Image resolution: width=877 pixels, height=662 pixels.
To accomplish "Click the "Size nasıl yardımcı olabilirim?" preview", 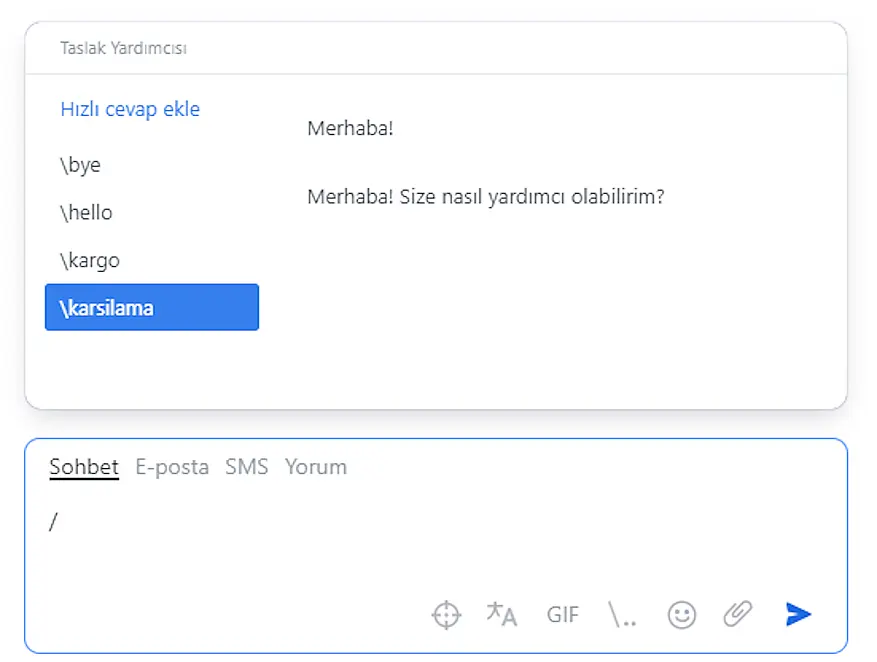I will [x=486, y=197].
